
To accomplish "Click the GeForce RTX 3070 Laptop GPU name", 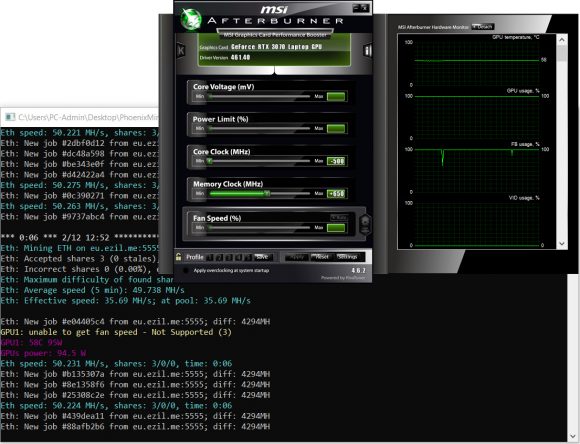I will point(276,47).
